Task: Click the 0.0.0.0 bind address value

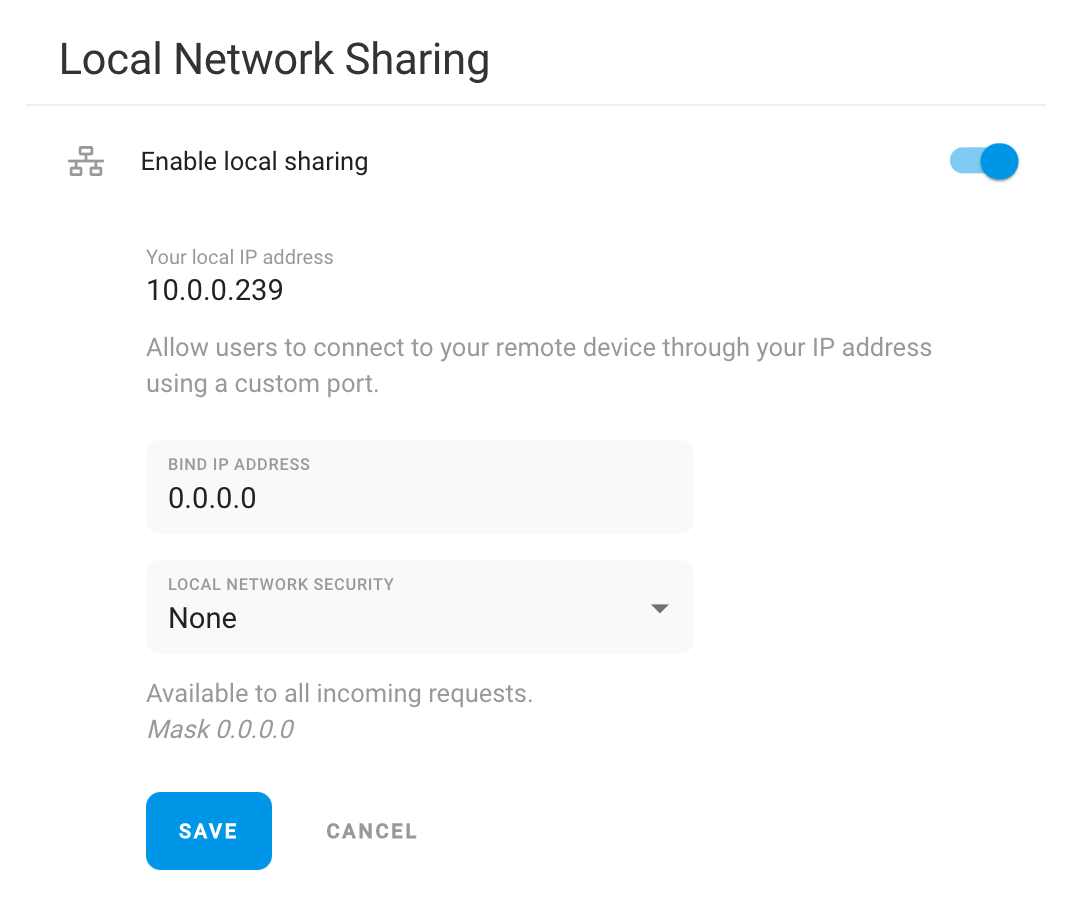Action: click(212, 498)
